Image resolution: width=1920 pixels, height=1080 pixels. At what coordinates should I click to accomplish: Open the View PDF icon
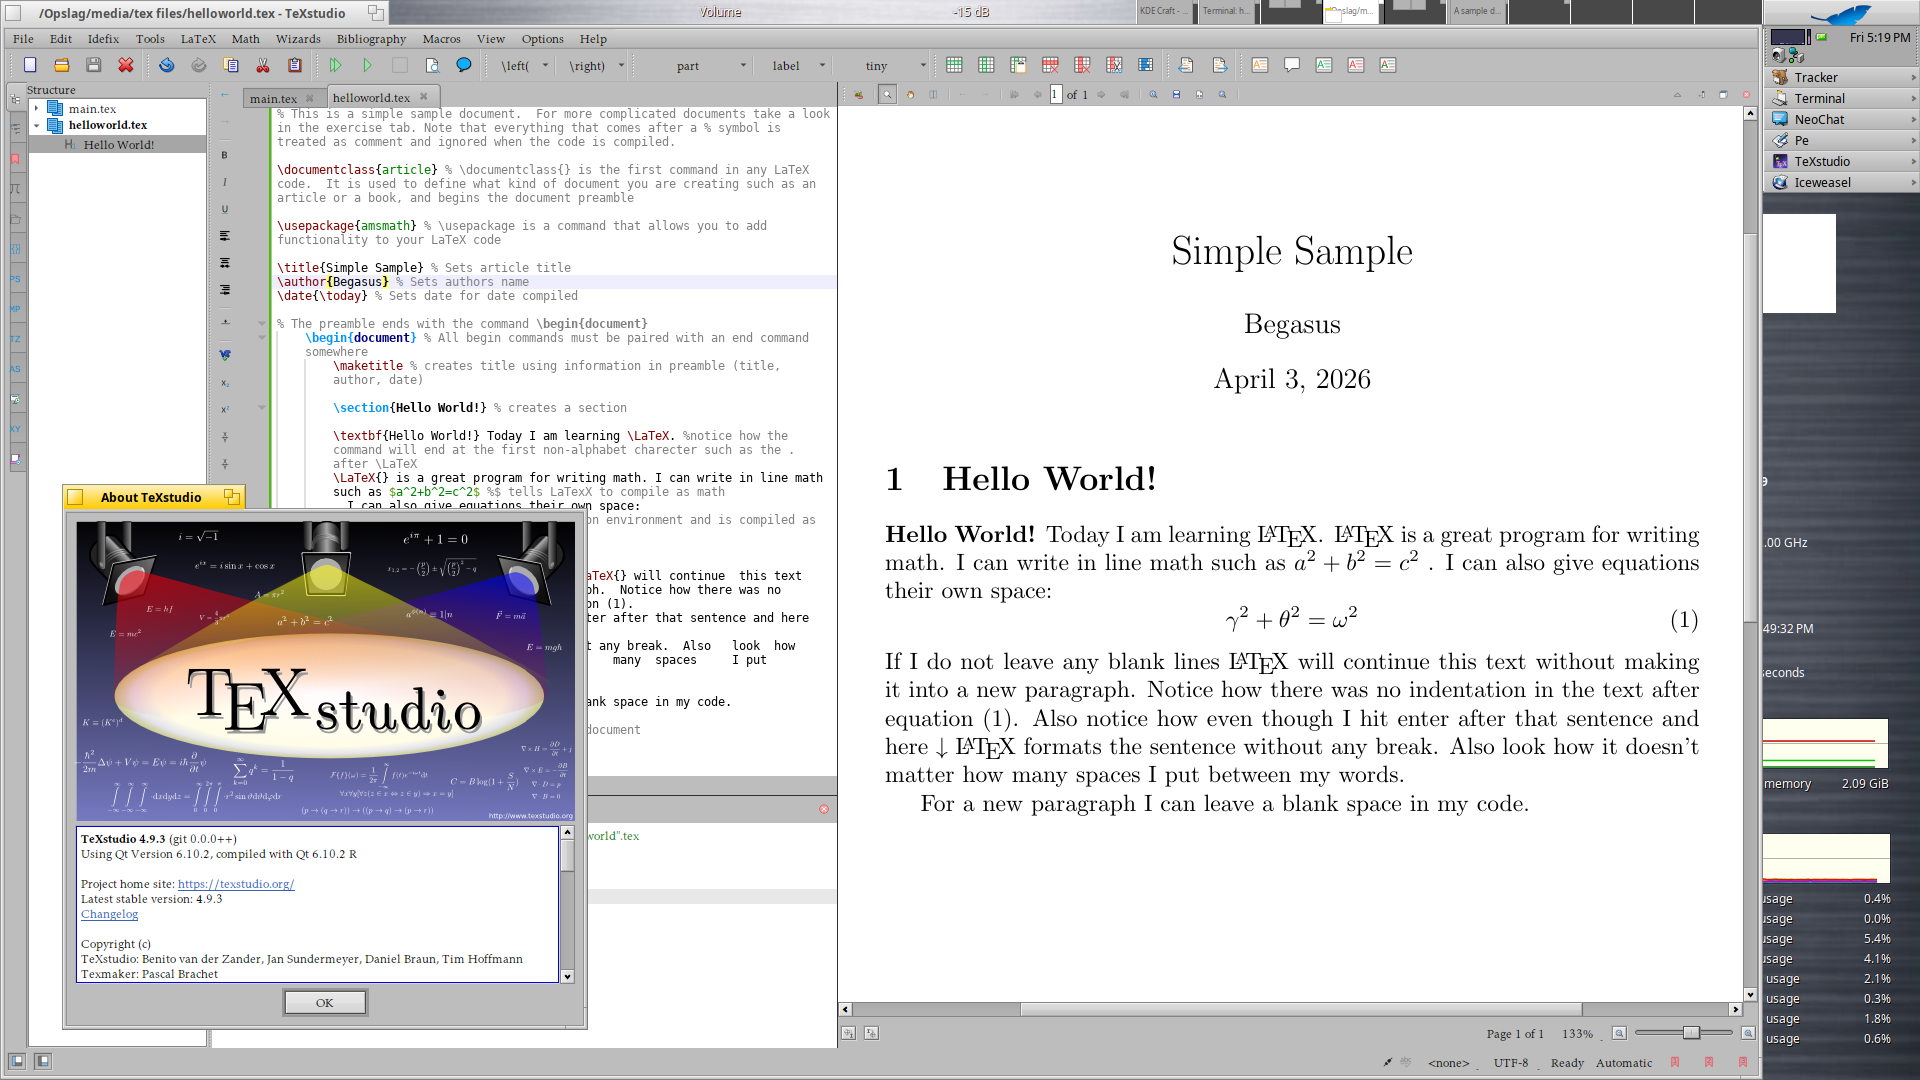(x=432, y=65)
